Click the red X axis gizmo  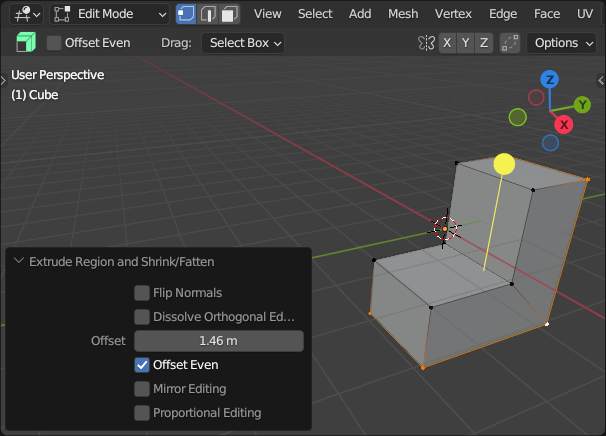[564, 124]
